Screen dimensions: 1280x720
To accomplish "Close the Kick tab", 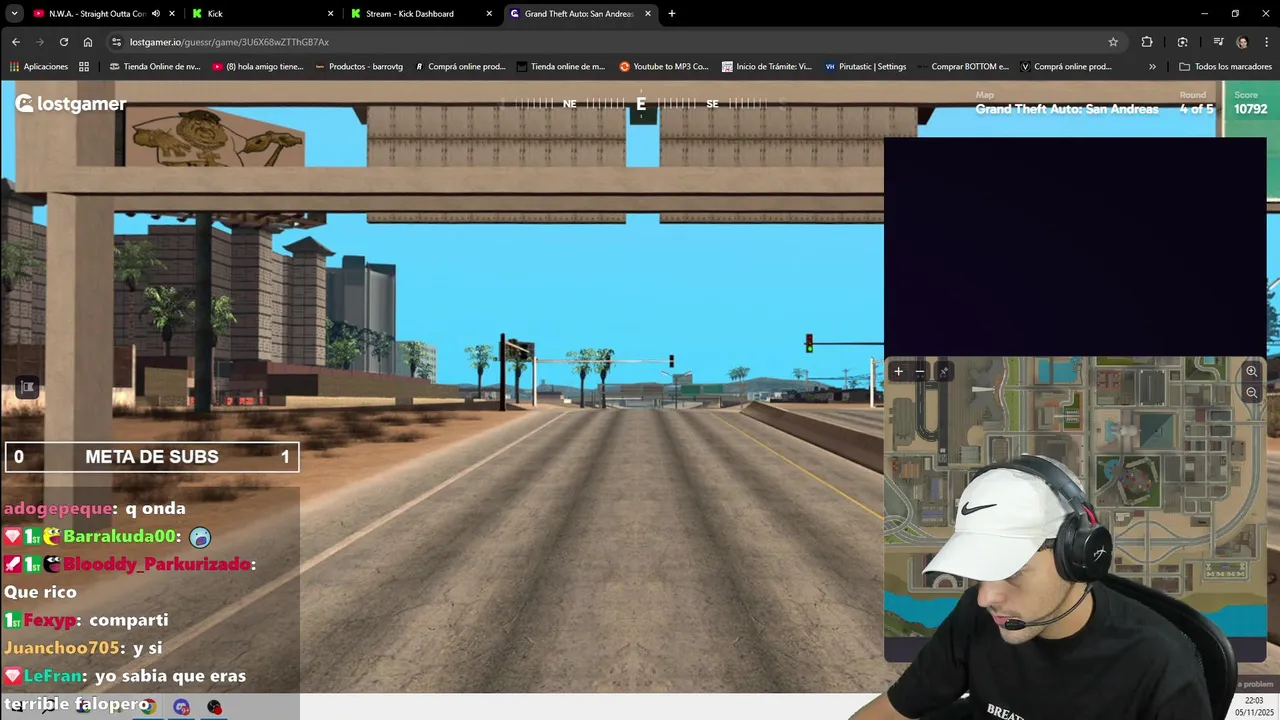I will pyautogui.click(x=331, y=14).
